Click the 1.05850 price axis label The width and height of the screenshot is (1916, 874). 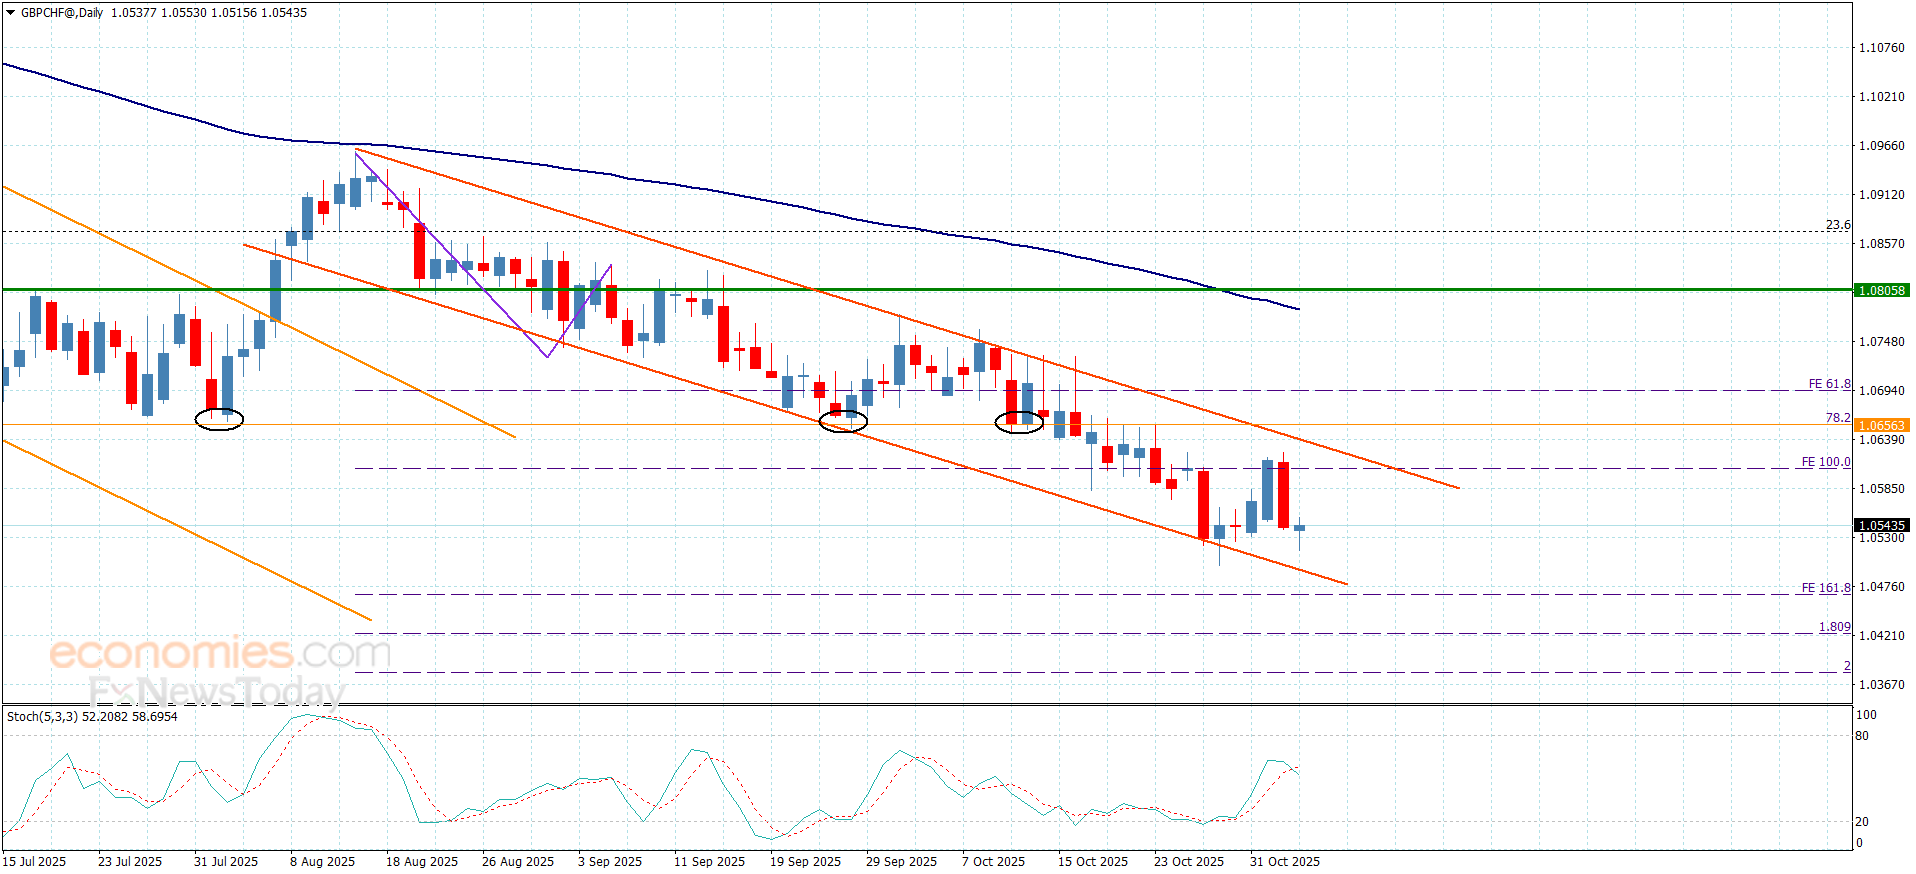tap(1881, 489)
